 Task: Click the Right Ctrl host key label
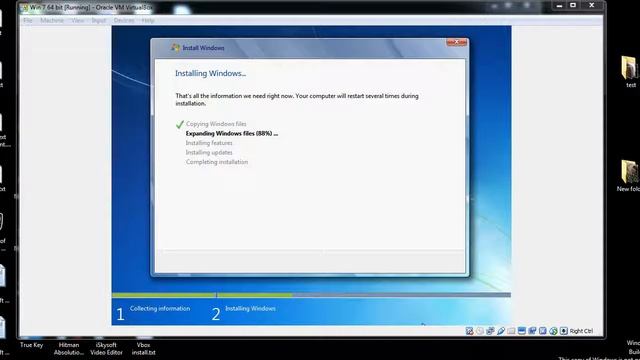tap(581, 331)
